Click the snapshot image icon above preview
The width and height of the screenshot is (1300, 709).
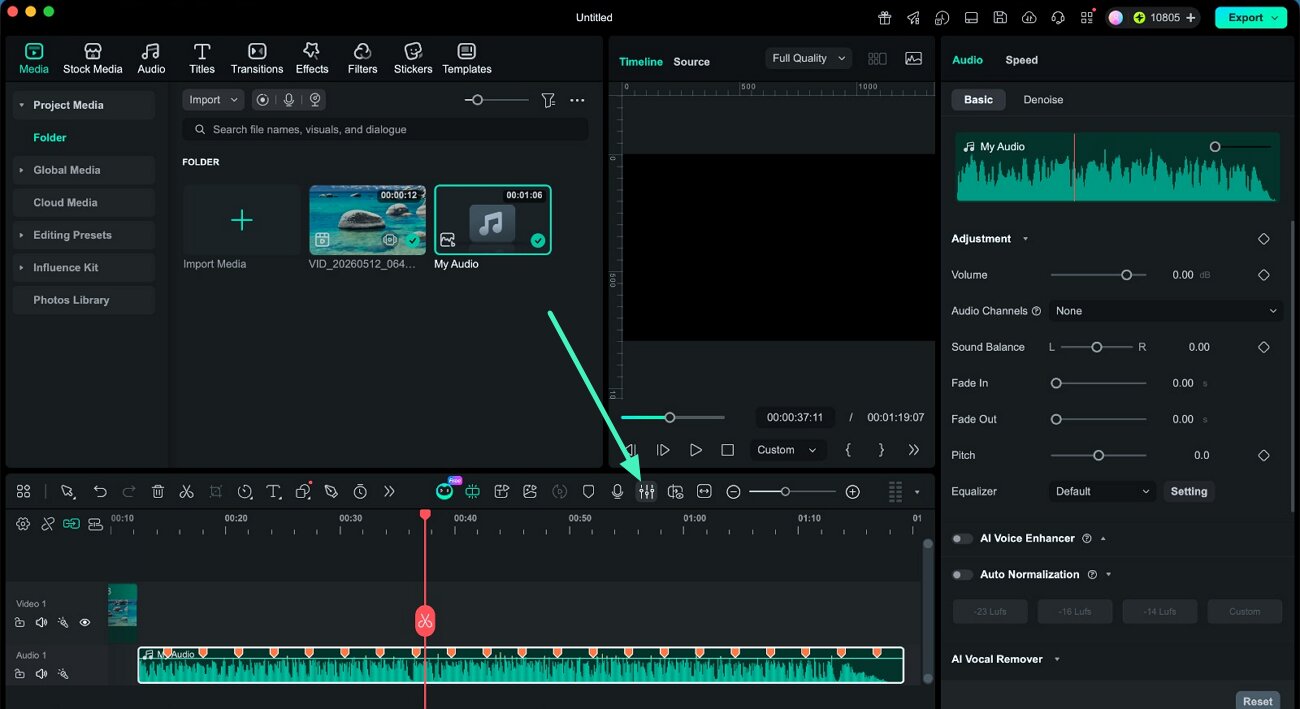click(914, 59)
